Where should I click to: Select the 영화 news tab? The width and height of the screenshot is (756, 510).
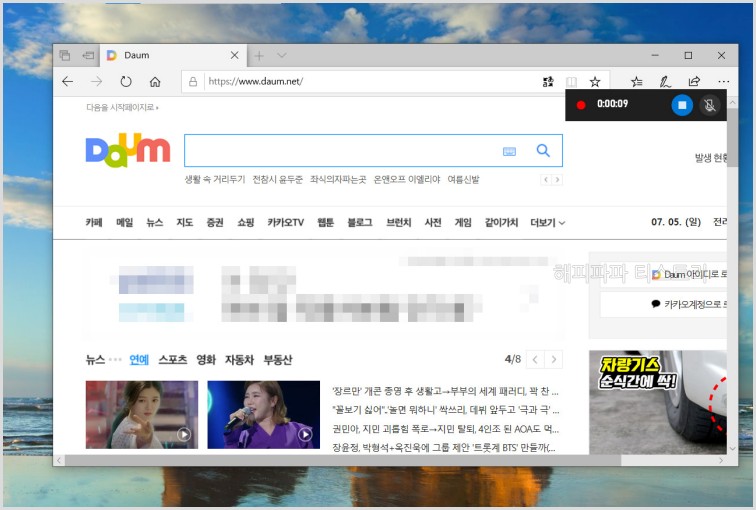[206, 360]
